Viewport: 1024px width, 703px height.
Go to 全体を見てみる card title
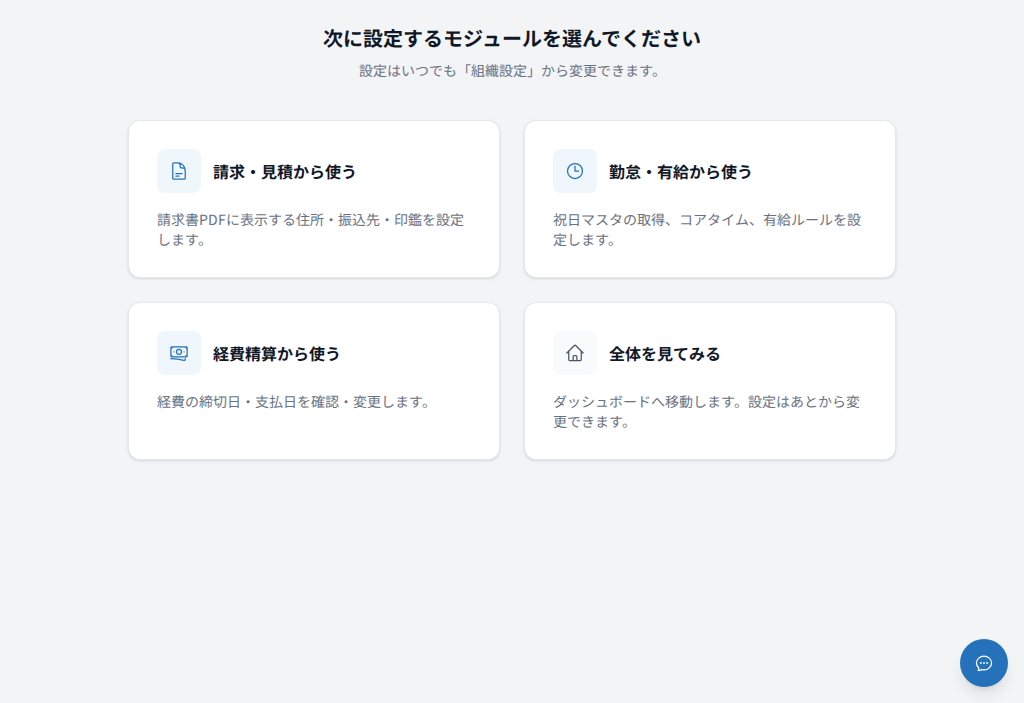click(x=665, y=353)
